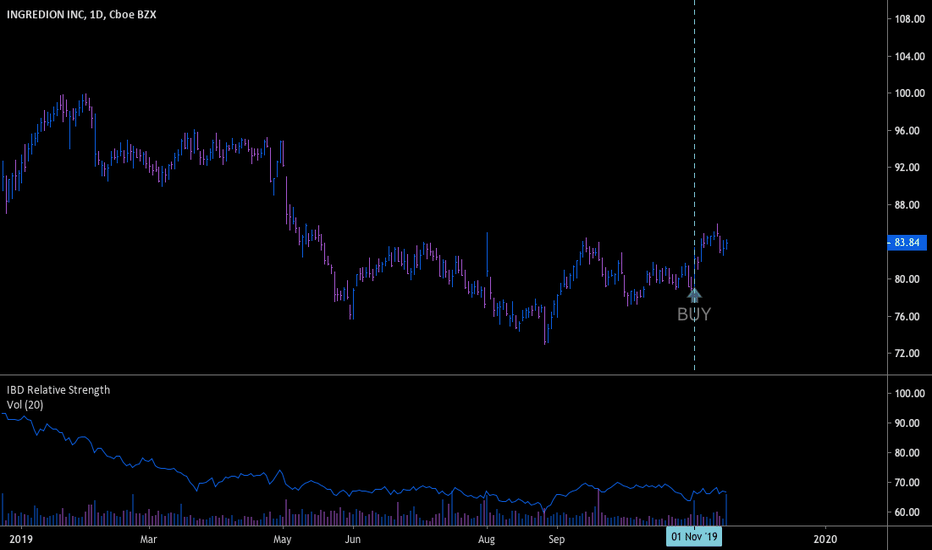Screen dimensions: 932x550
Task: Click the 96.00 price axis label
Action: click(907, 131)
